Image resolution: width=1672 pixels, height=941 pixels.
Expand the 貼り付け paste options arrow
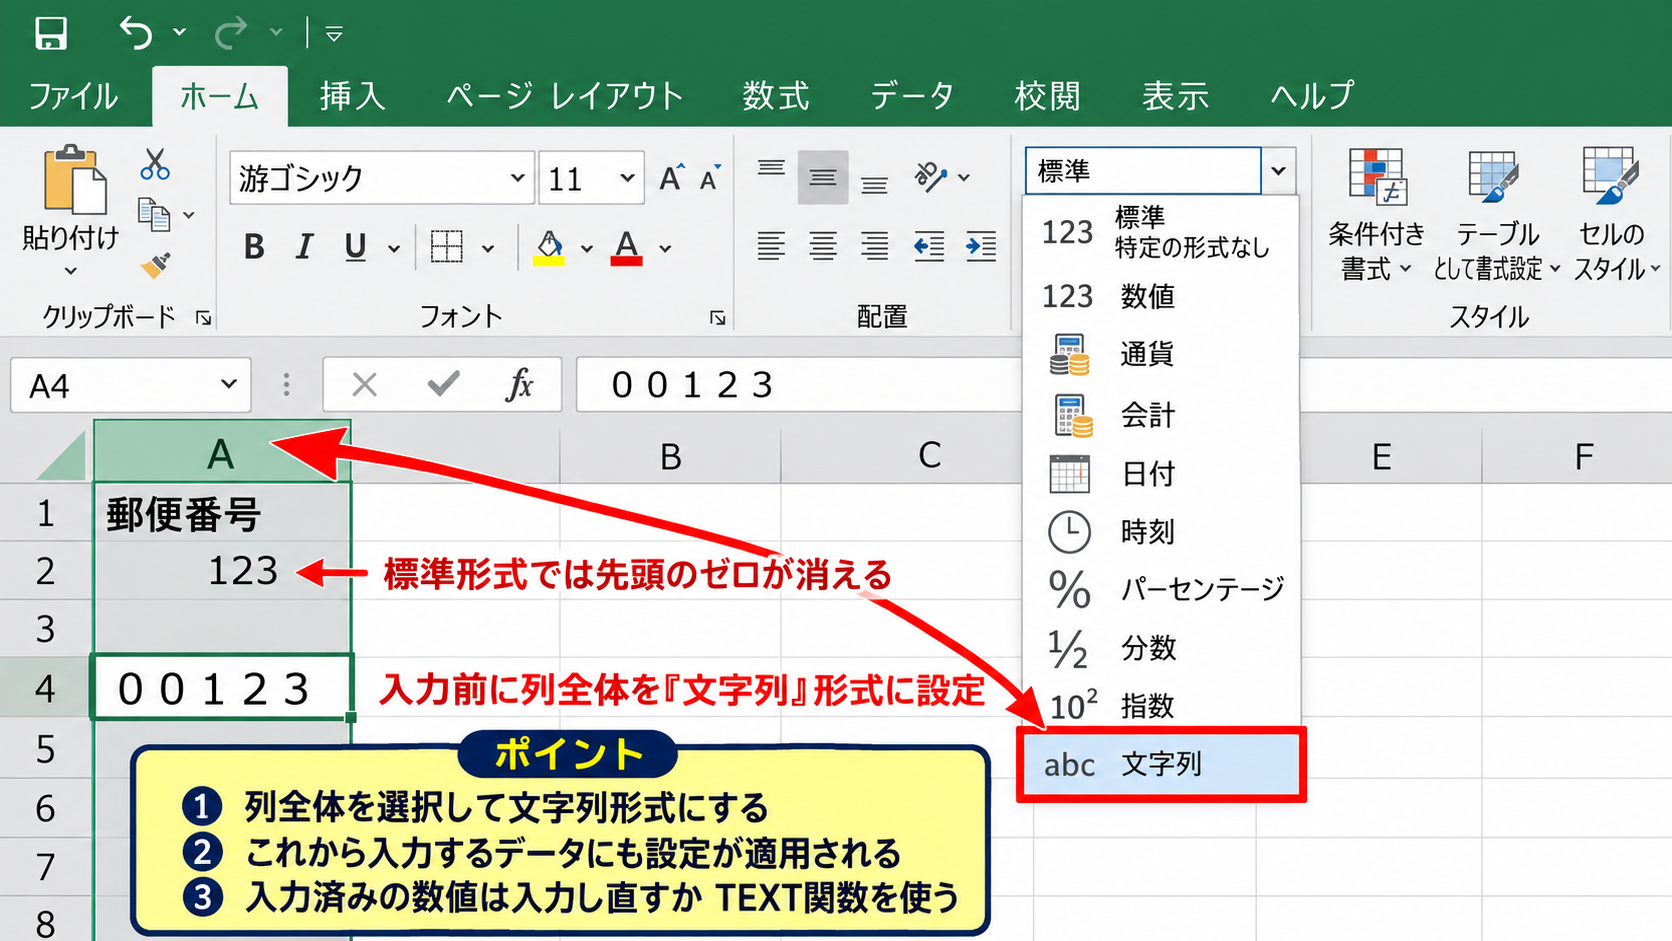click(71, 271)
